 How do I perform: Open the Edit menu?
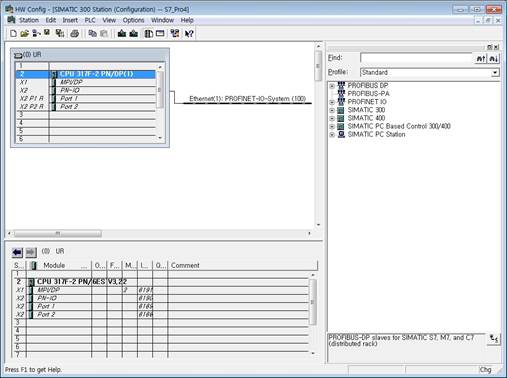51,20
